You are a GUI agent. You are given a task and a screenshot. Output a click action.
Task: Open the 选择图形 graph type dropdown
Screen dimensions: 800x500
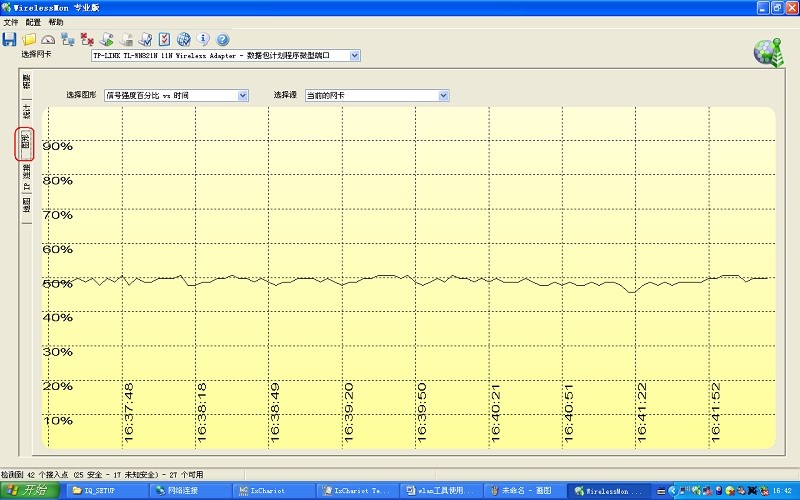pyautogui.click(x=243, y=96)
